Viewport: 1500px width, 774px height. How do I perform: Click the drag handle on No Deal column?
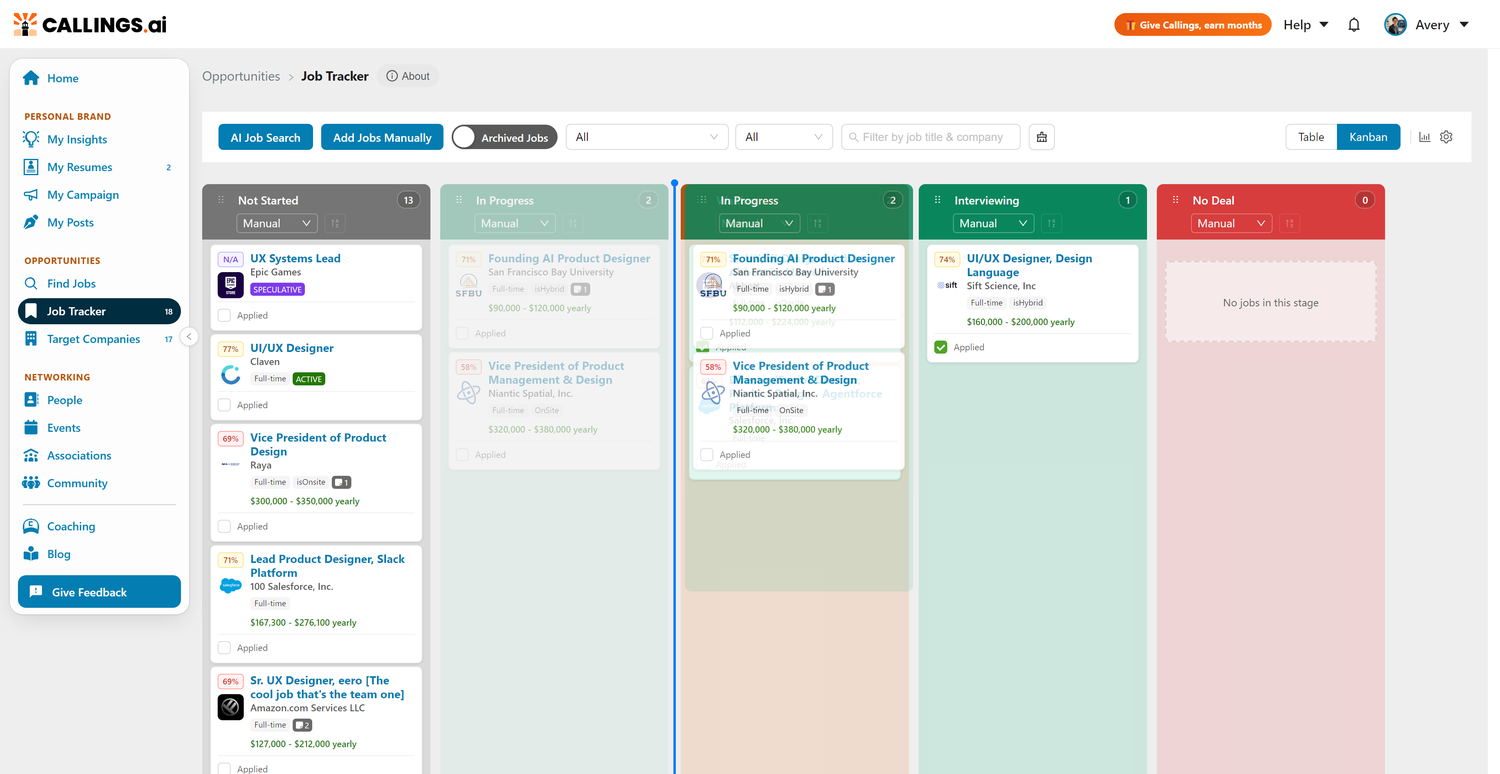[1175, 200]
